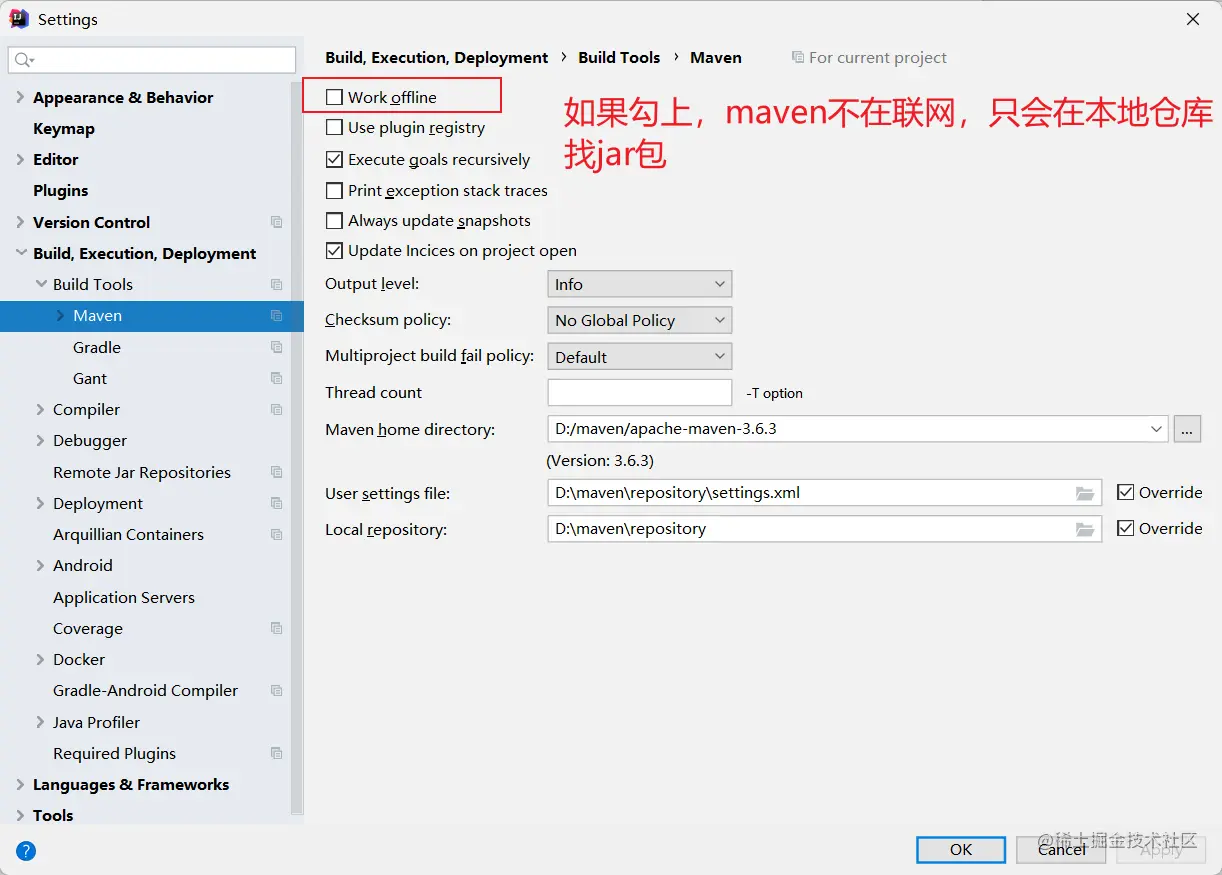Expand the Version Control node
Screen dimensions: 1222x875
20,222
